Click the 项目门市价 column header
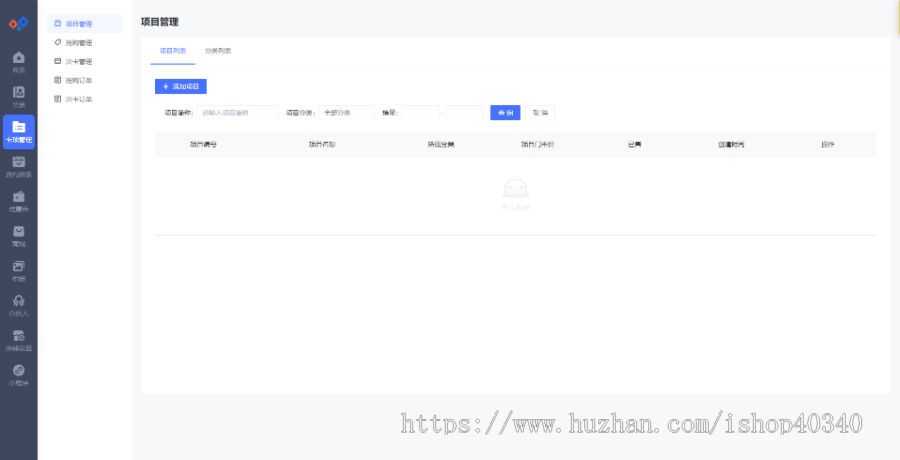Screen dimensions: 900x460 pos(537,145)
